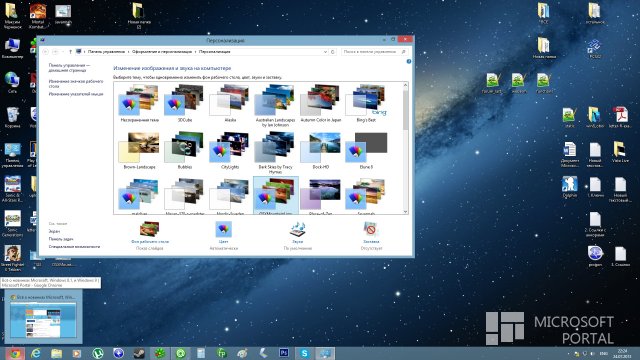This screenshot has width=640, height=360.
Task: Open the Calculator taskbar icon
Action: pyautogui.click(x=201, y=353)
